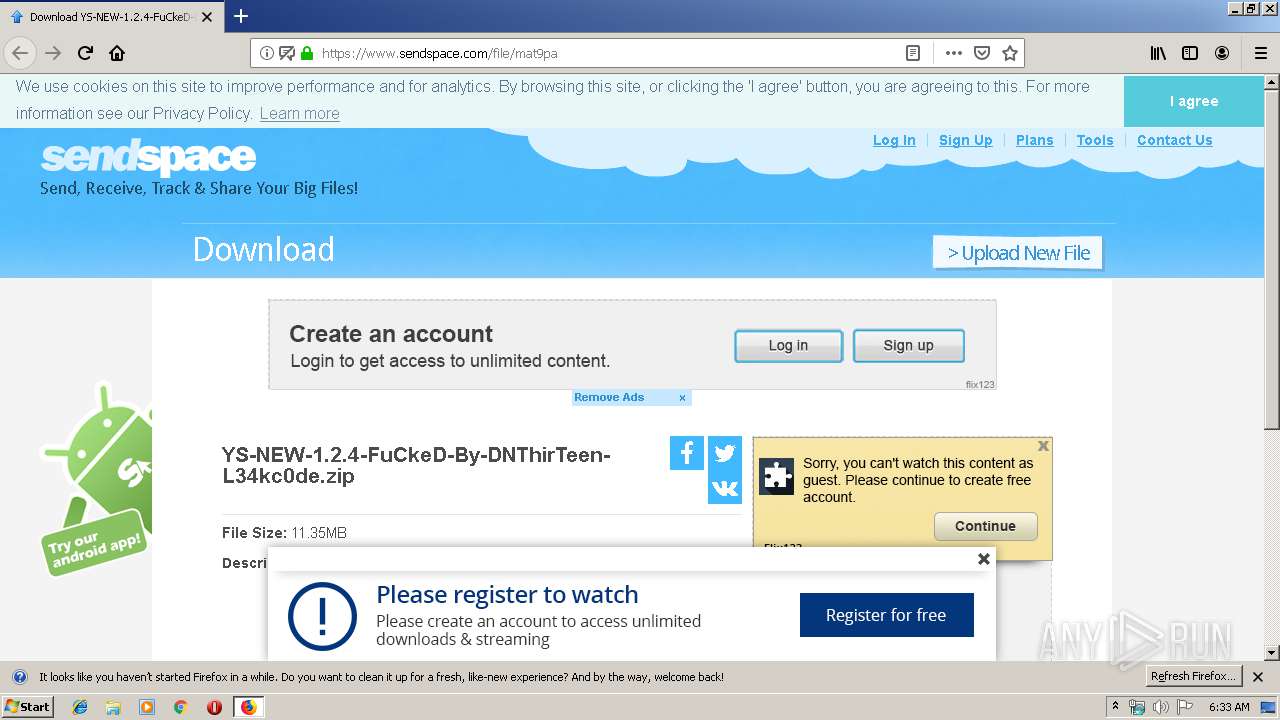Click the Upload New File button
This screenshot has width=1280, height=720.
coord(1018,253)
